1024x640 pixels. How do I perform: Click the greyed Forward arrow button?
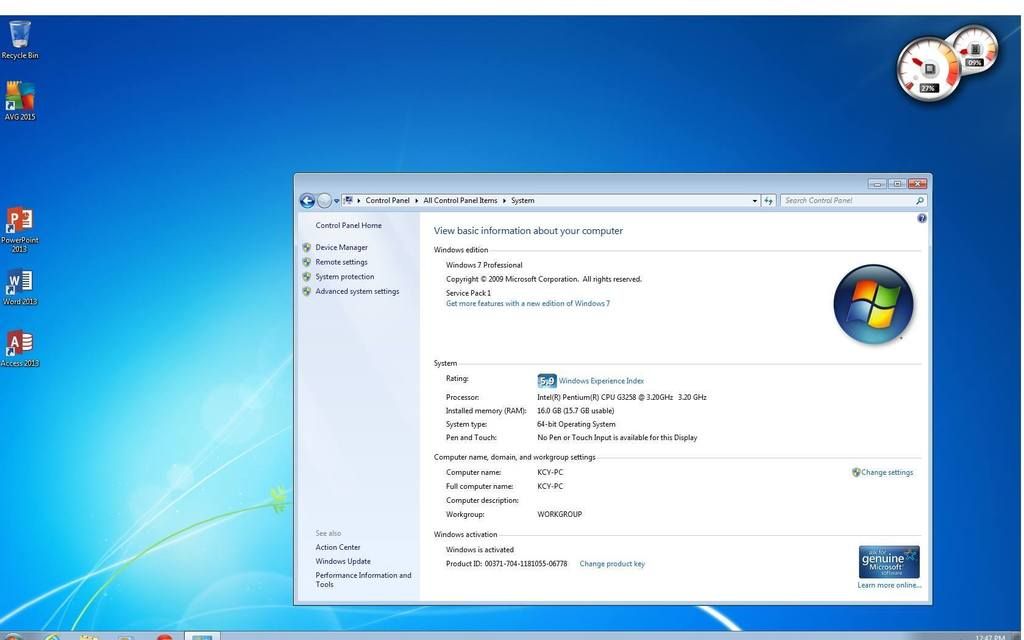coord(324,200)
